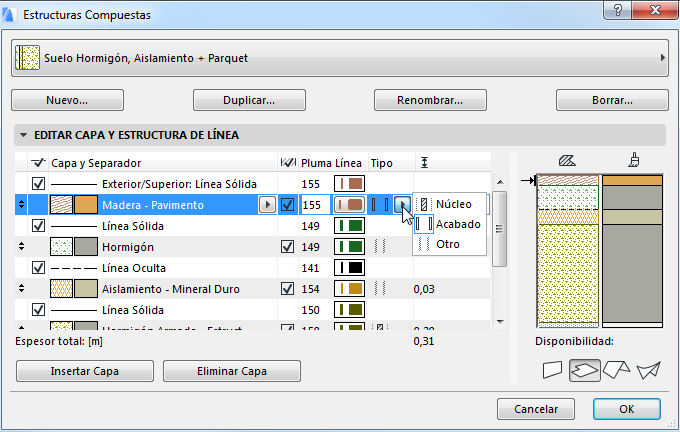
Task: Click the checkmark column header icon
Action: 38,163
